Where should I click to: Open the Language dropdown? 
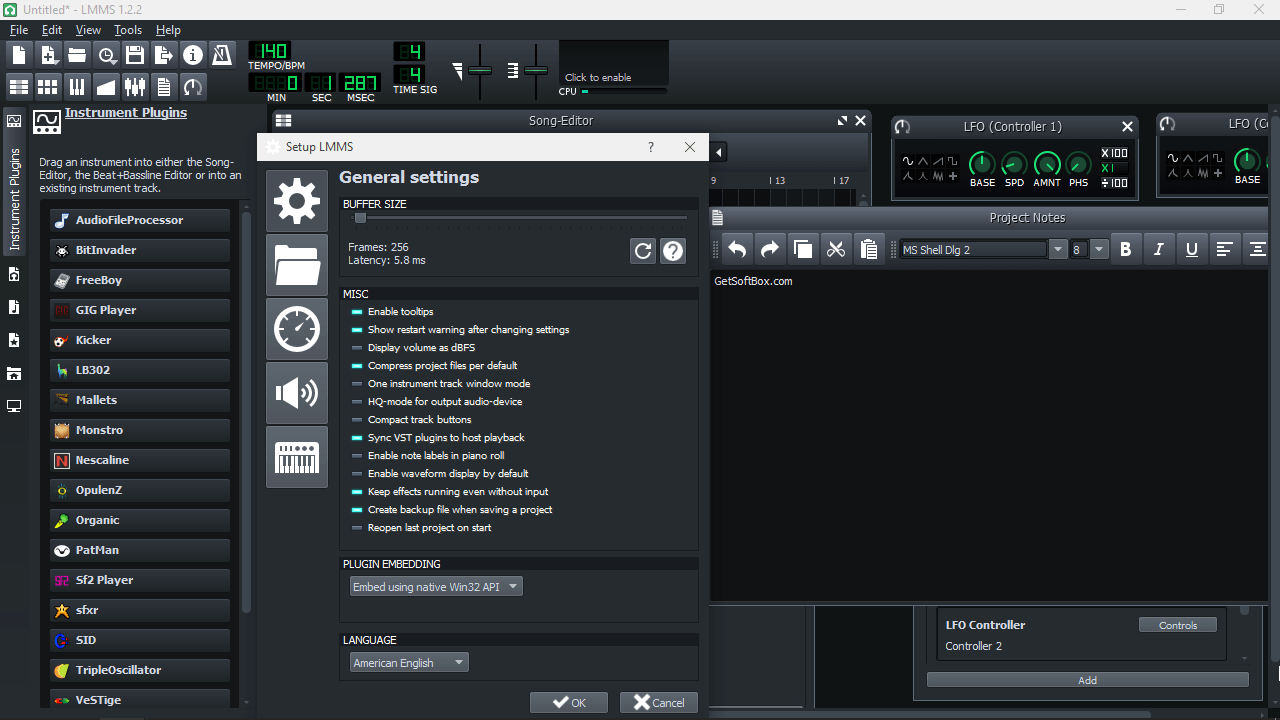(409, 662)
